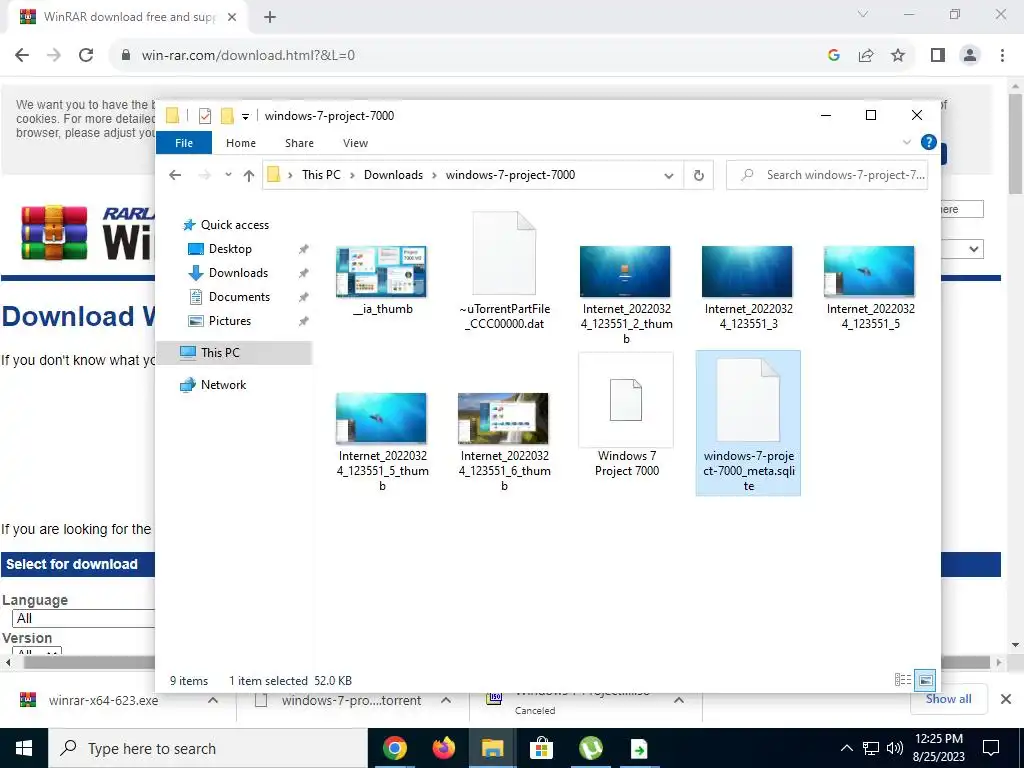
Task: Open options for winrar-x64-623.exe download
Action: click(213, 700)
